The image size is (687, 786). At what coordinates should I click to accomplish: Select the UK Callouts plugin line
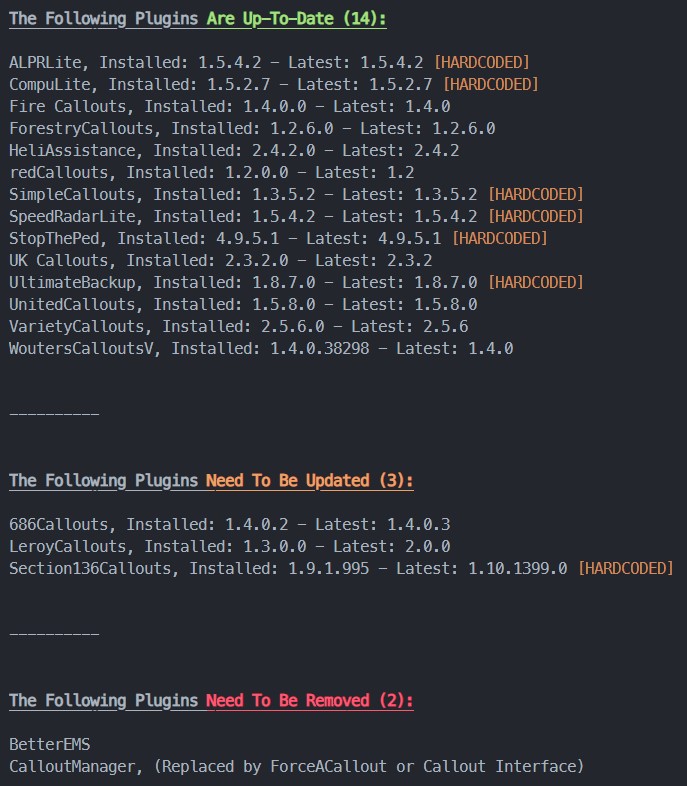point(221,260)
